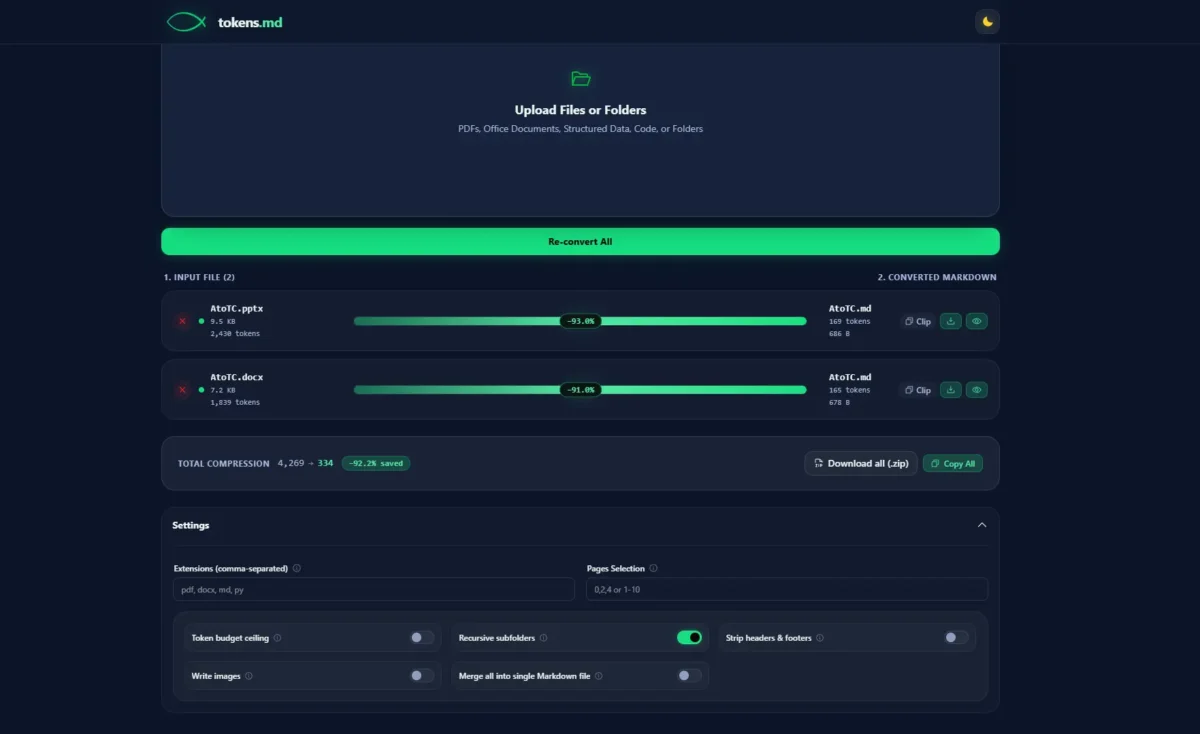Image resolution: width=1200 pixels, height=734 pixels.
Task: Click the -91.0% compression bar
Action: 580,390
